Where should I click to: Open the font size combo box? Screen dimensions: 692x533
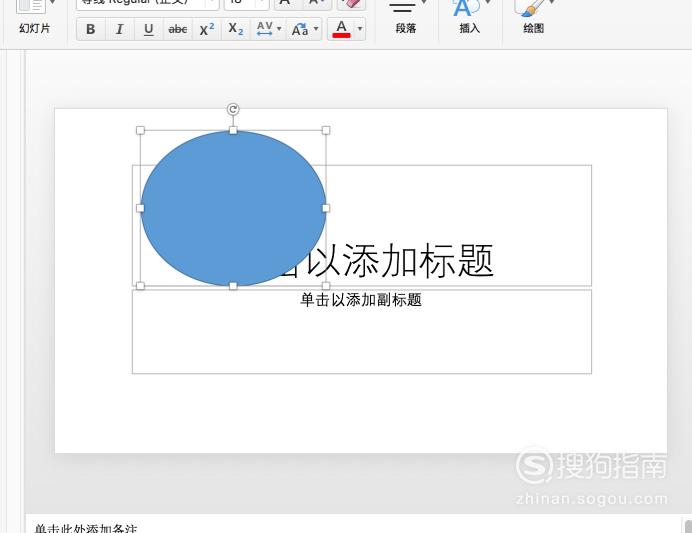(x=246, y=4)
